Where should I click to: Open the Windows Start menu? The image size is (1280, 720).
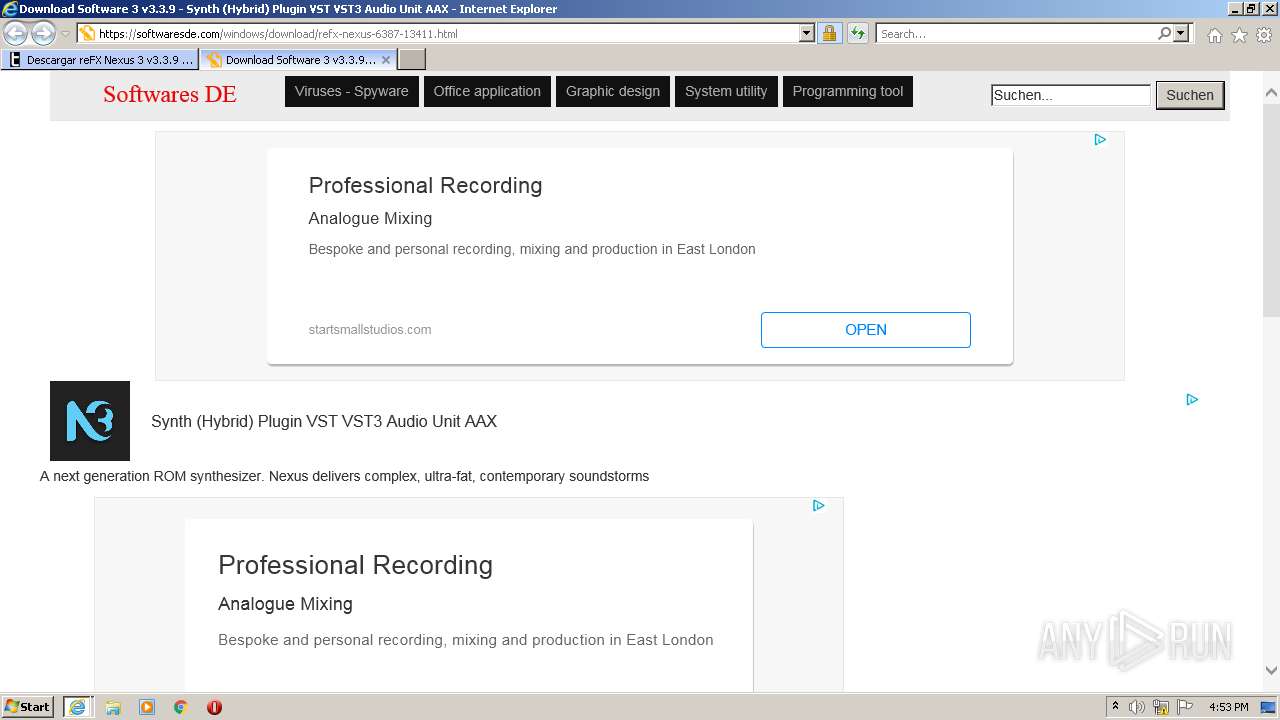coord(28,707)
